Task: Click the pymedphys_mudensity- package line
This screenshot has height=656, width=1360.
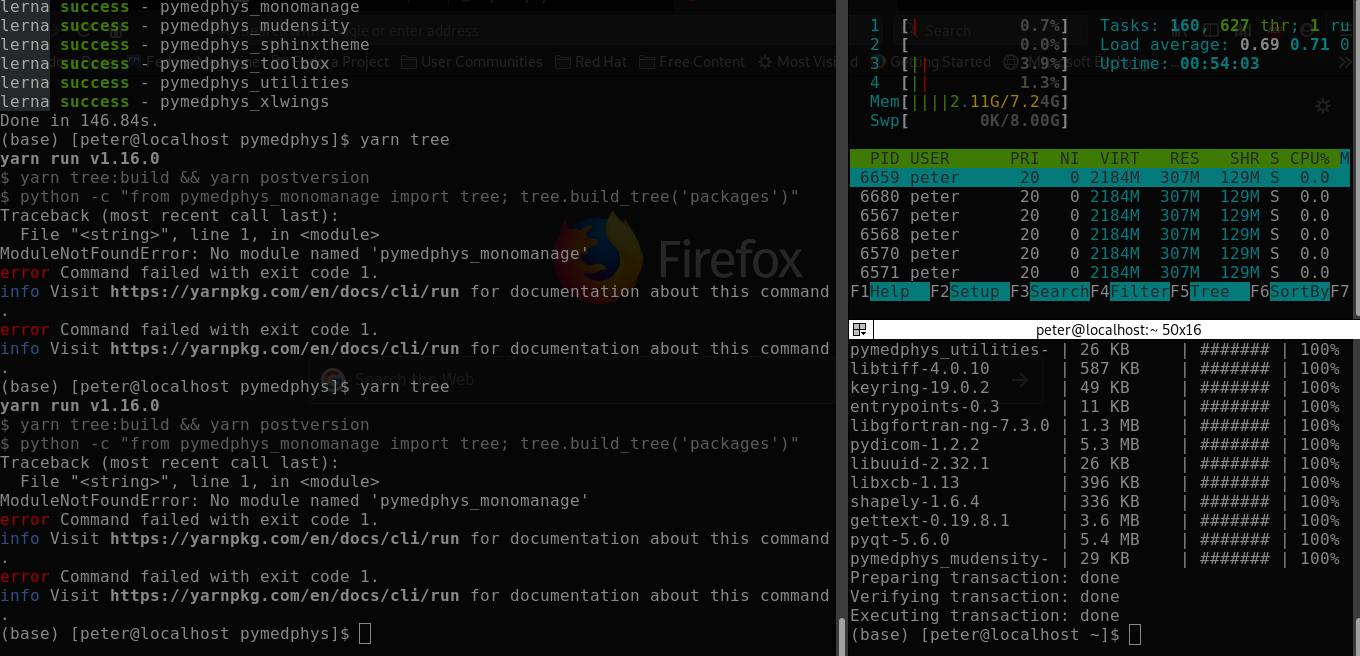Action: click(x=1095, y=558)
